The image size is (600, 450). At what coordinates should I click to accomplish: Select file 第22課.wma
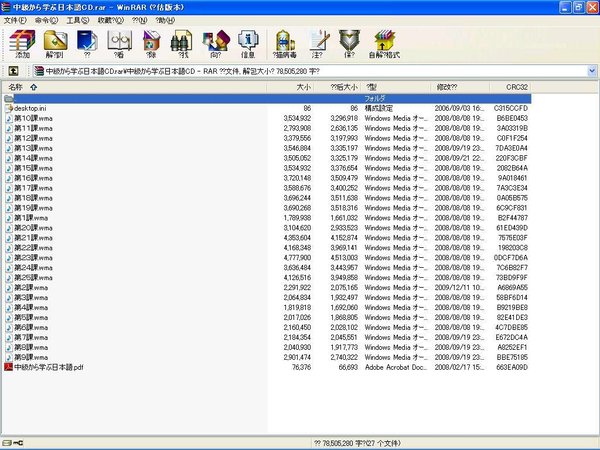tap(33, 248)
